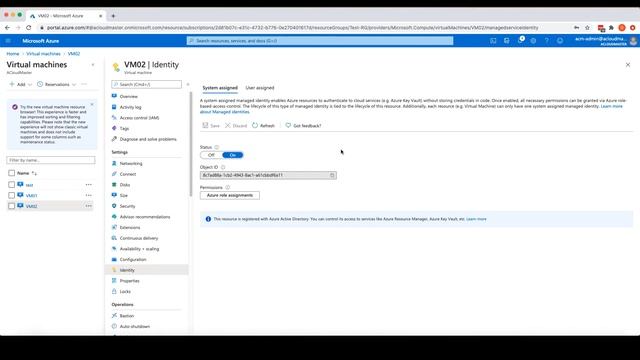Click Refresh in Identity toolbar
640x360 pixels.
[263, 126]
